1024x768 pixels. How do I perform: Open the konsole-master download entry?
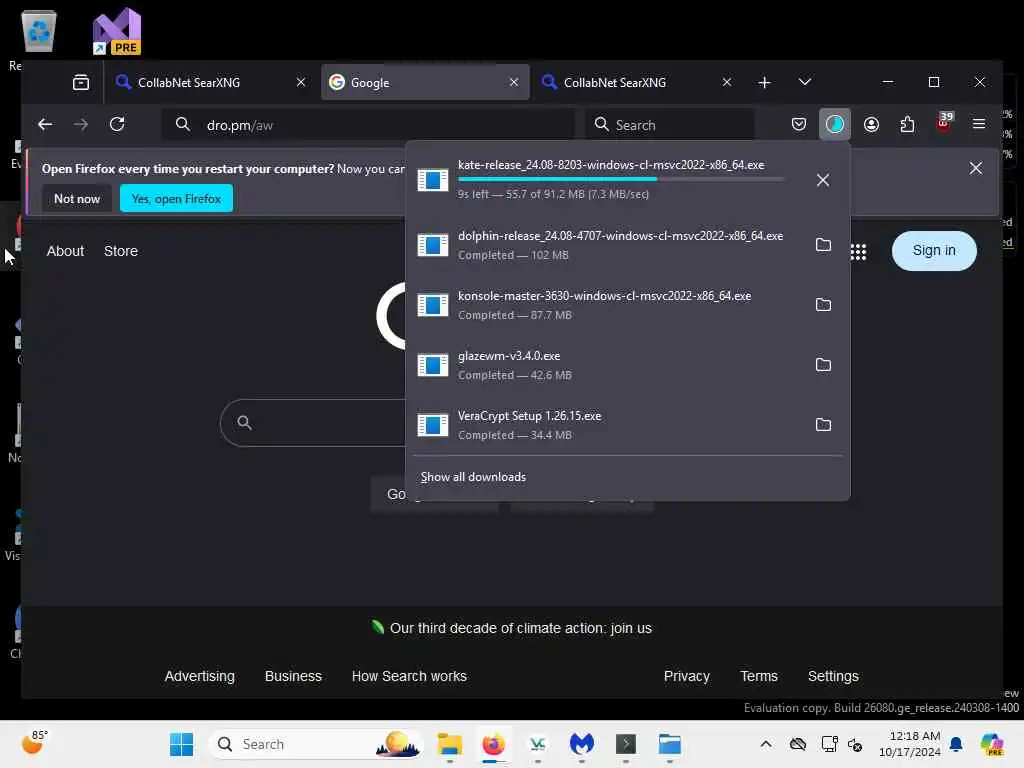(x=607, y=305)
